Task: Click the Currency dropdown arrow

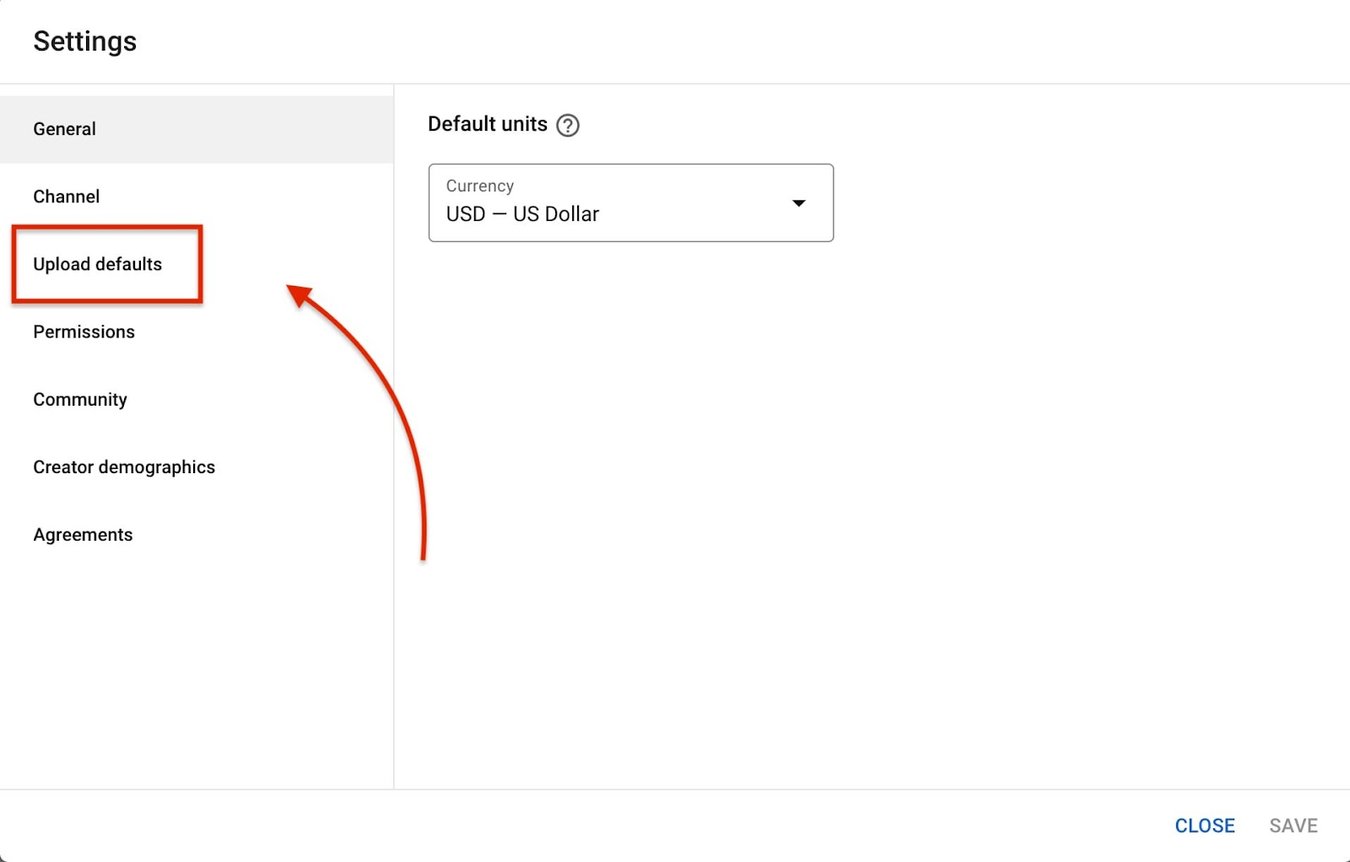Action: click(x=799, y=203)
